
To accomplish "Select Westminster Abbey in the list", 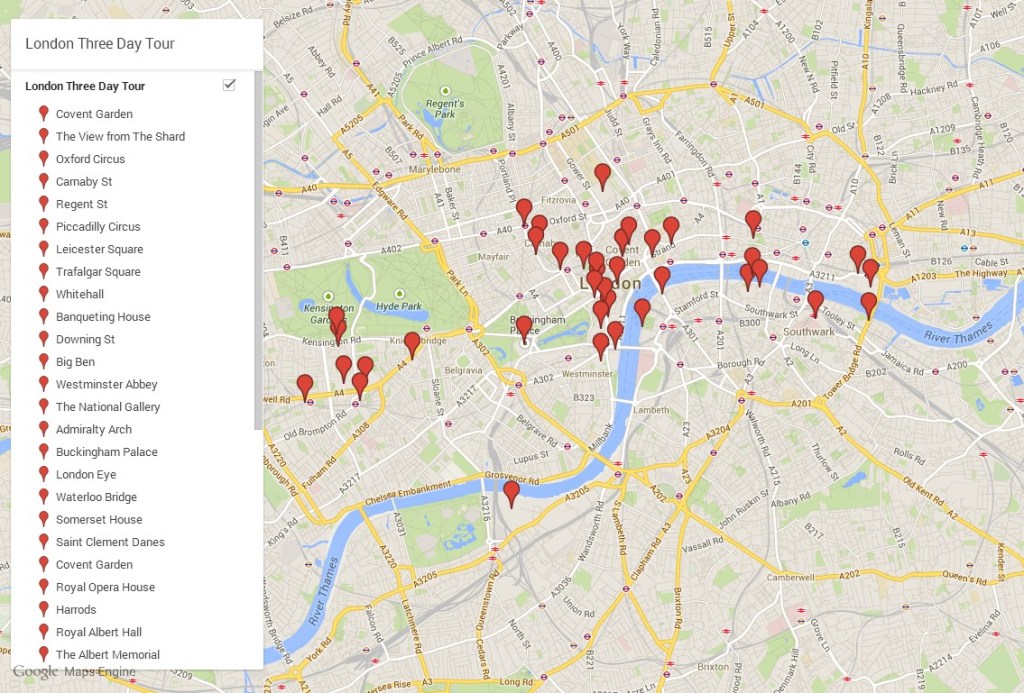I will (x=106, y=384).
